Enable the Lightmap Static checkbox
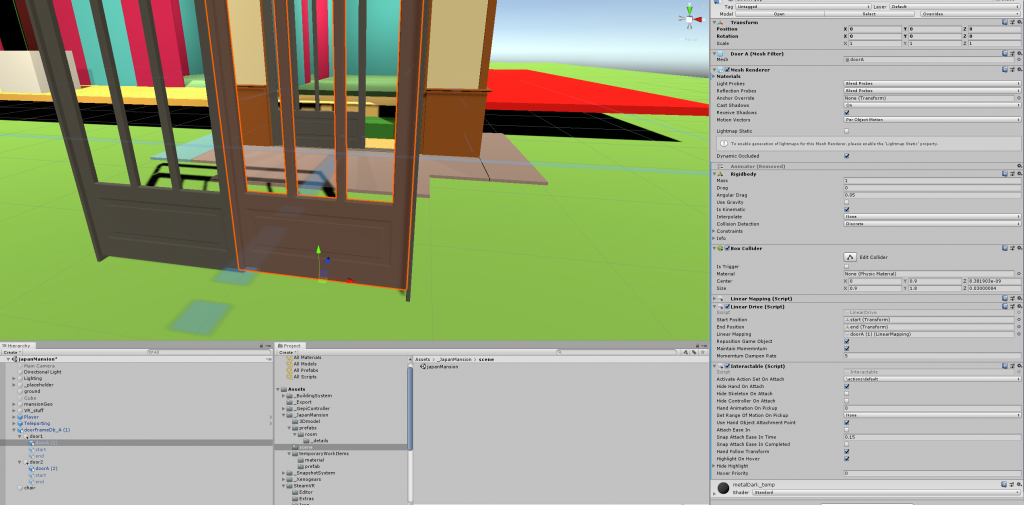The height and width of the screenshot is (505, 1024). [847, 131]
